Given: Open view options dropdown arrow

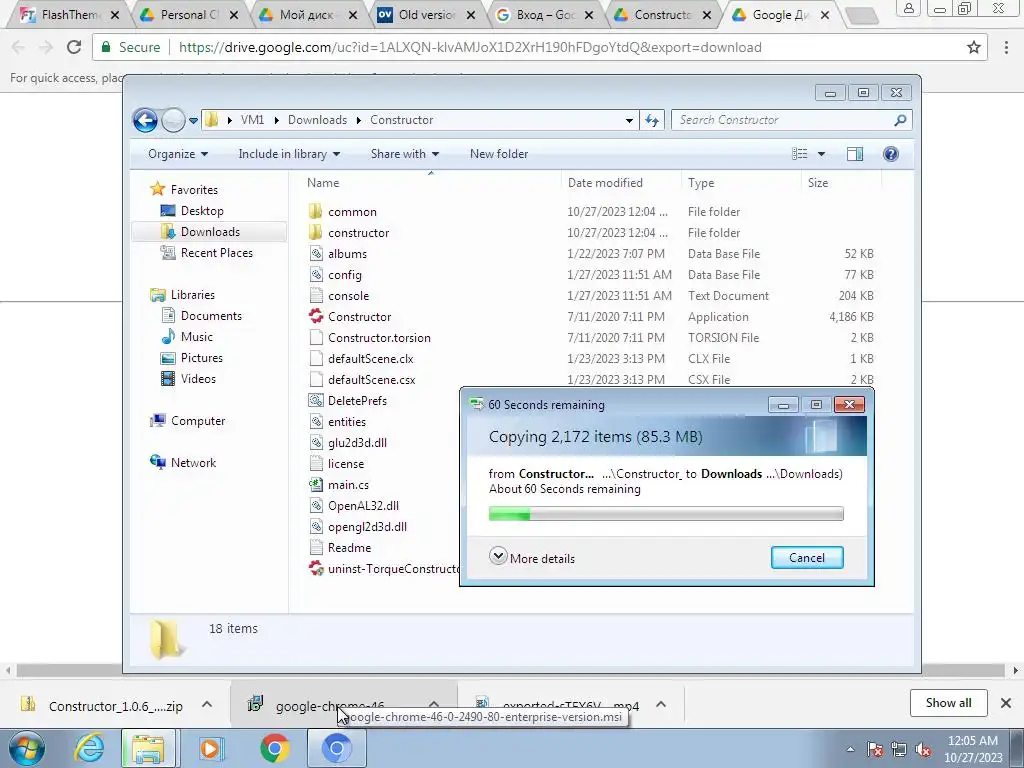Looking at the screenshot, I should click(822, 154).
